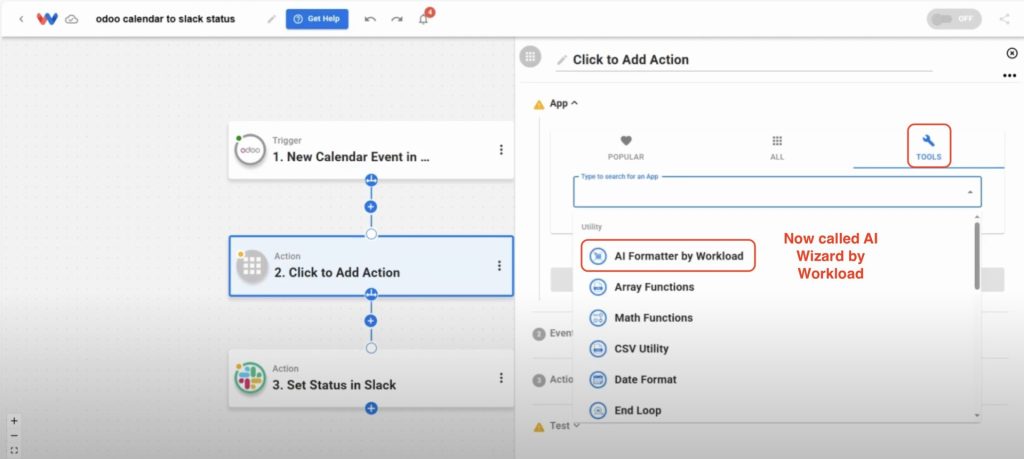Image resolution: width=1024 pixels, height=459 pixels.
Task: Edit workflow name with pencil icon
Action: point(272,19)
